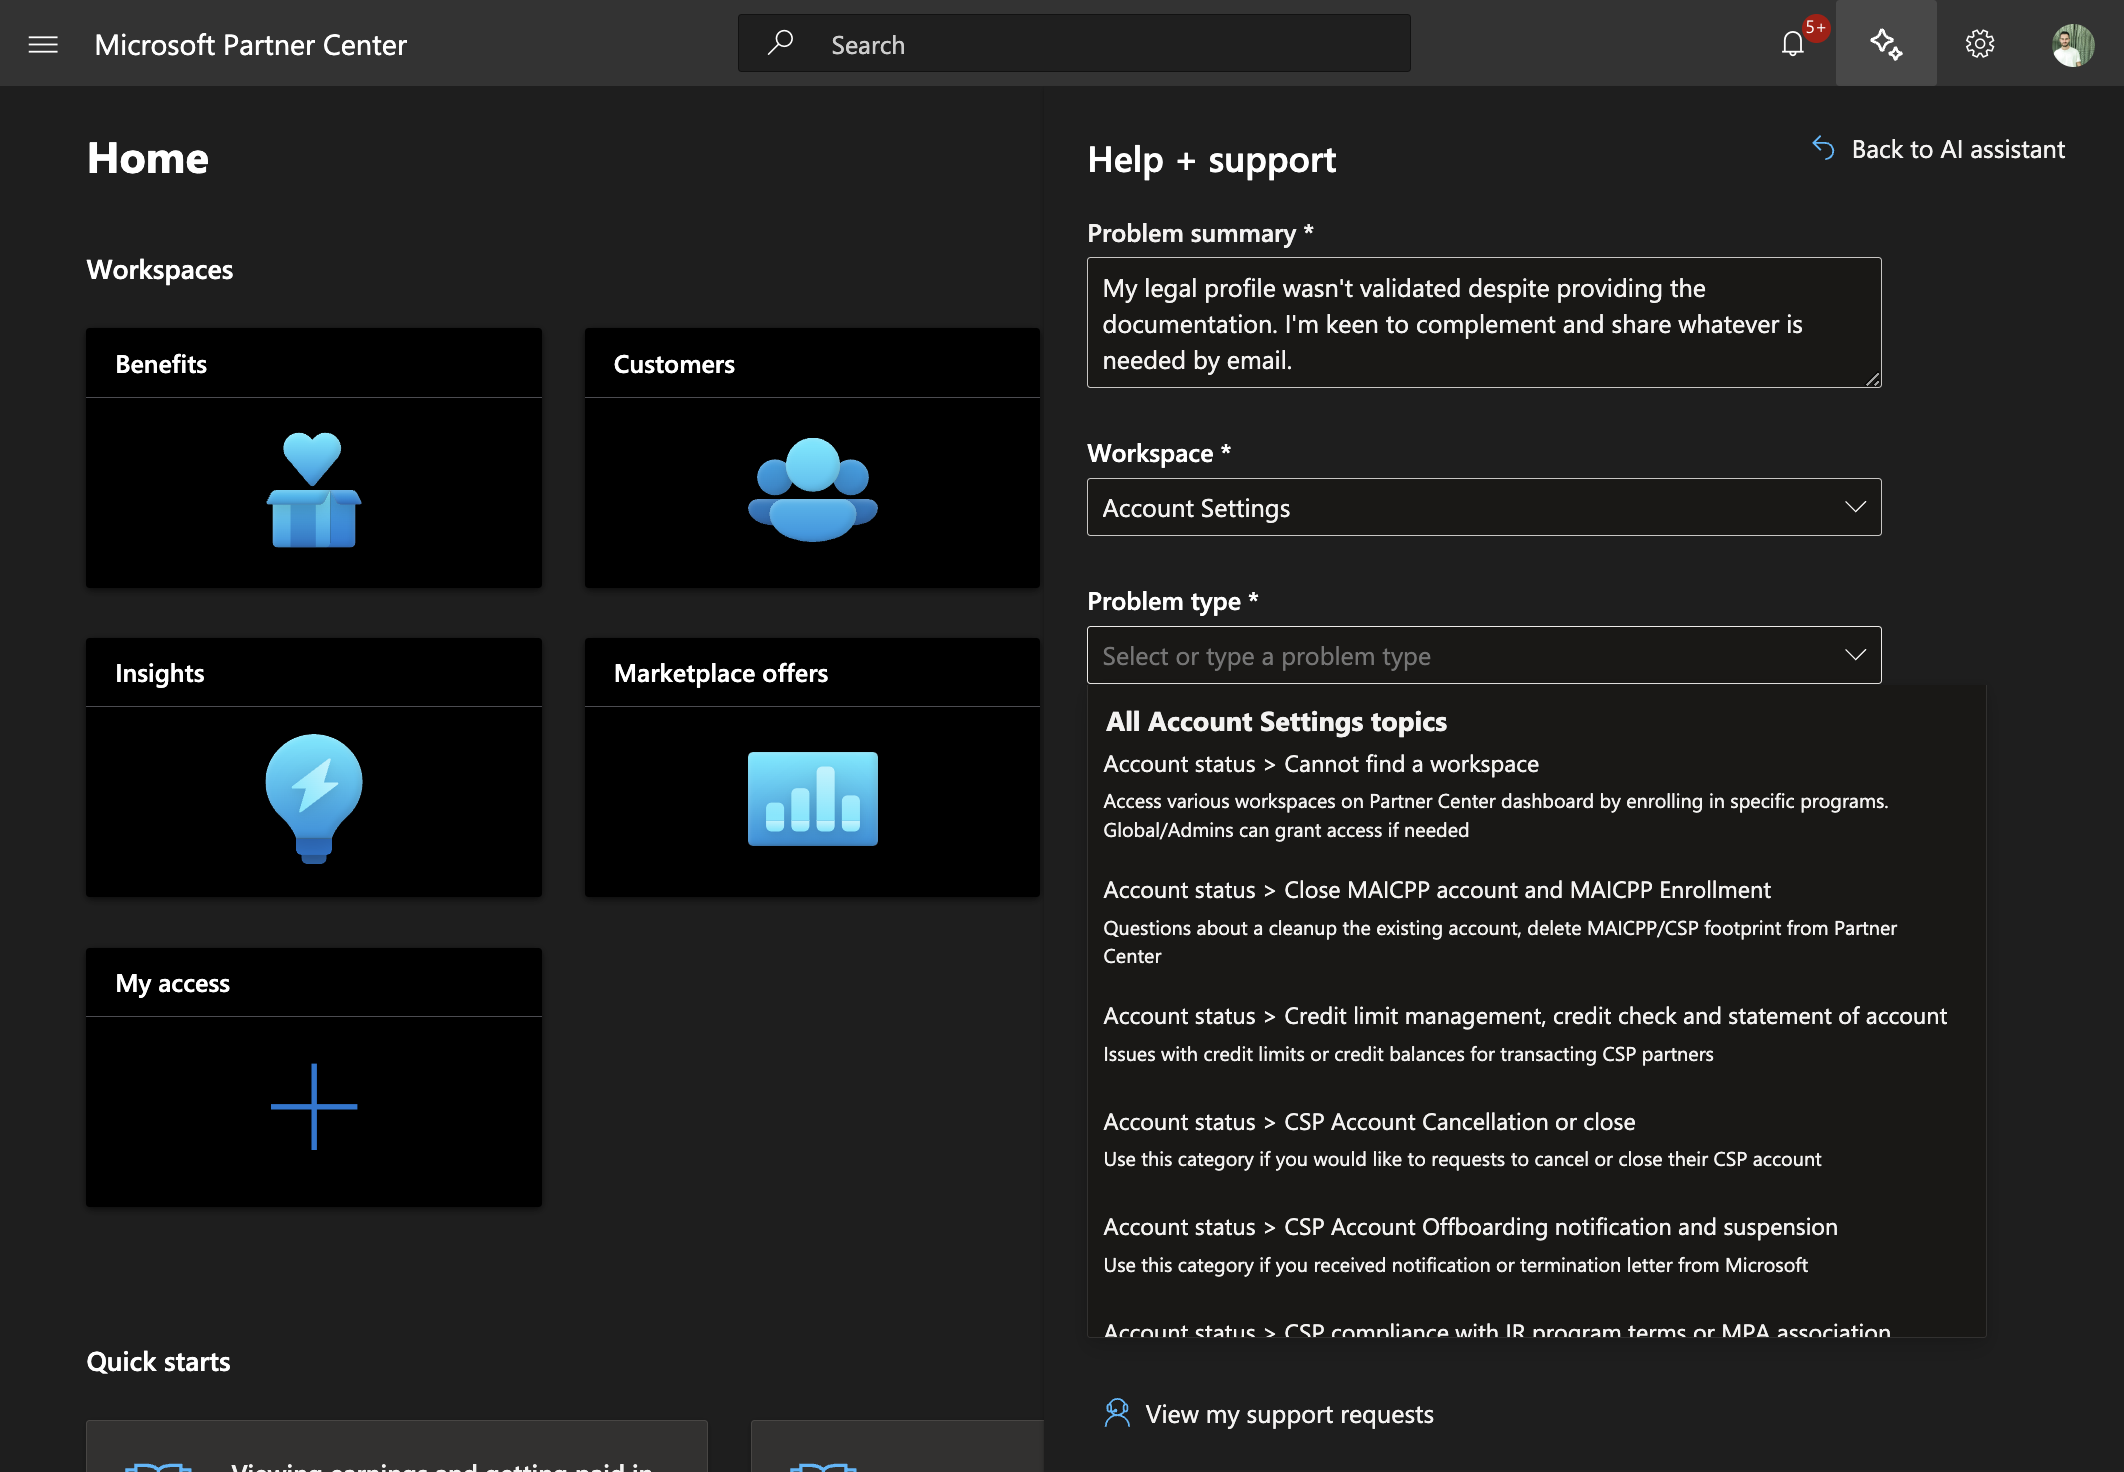Viewport: 2124px width, 1472px height.
Task: Open the Marketplace offers workspace header
Action: (x=812, y=672)
